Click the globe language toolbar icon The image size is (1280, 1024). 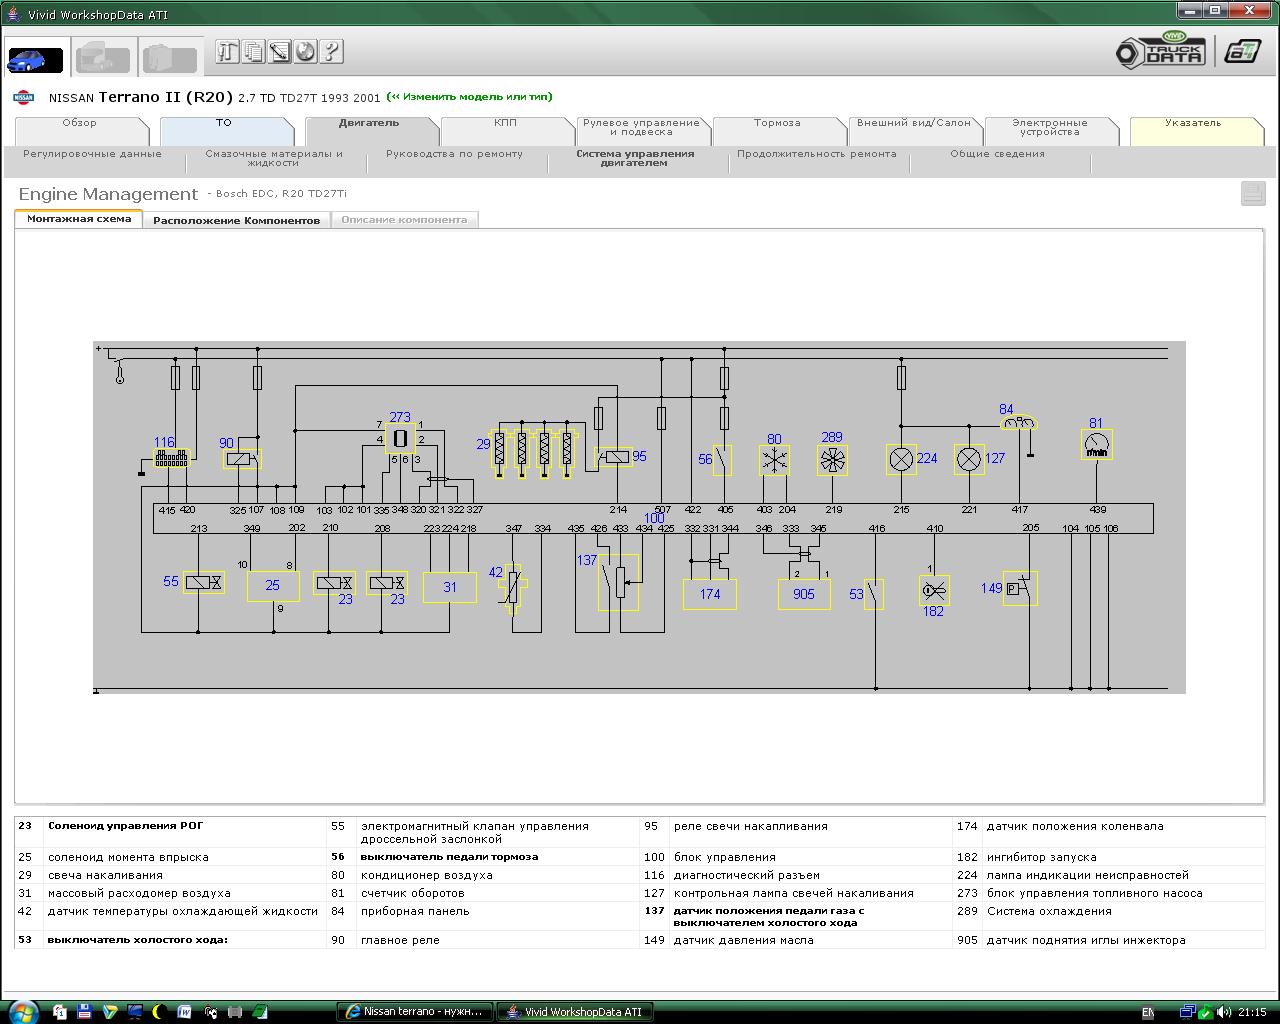(x=306, y=52)
